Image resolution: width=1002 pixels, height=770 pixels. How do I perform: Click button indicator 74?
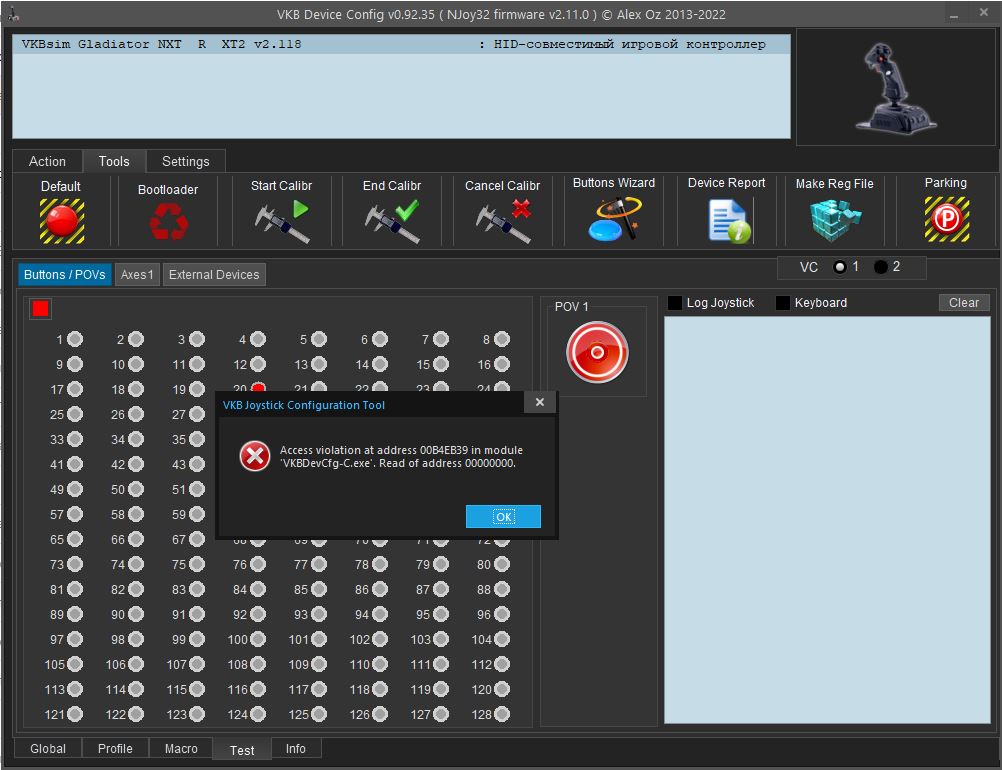pos(136,564)
